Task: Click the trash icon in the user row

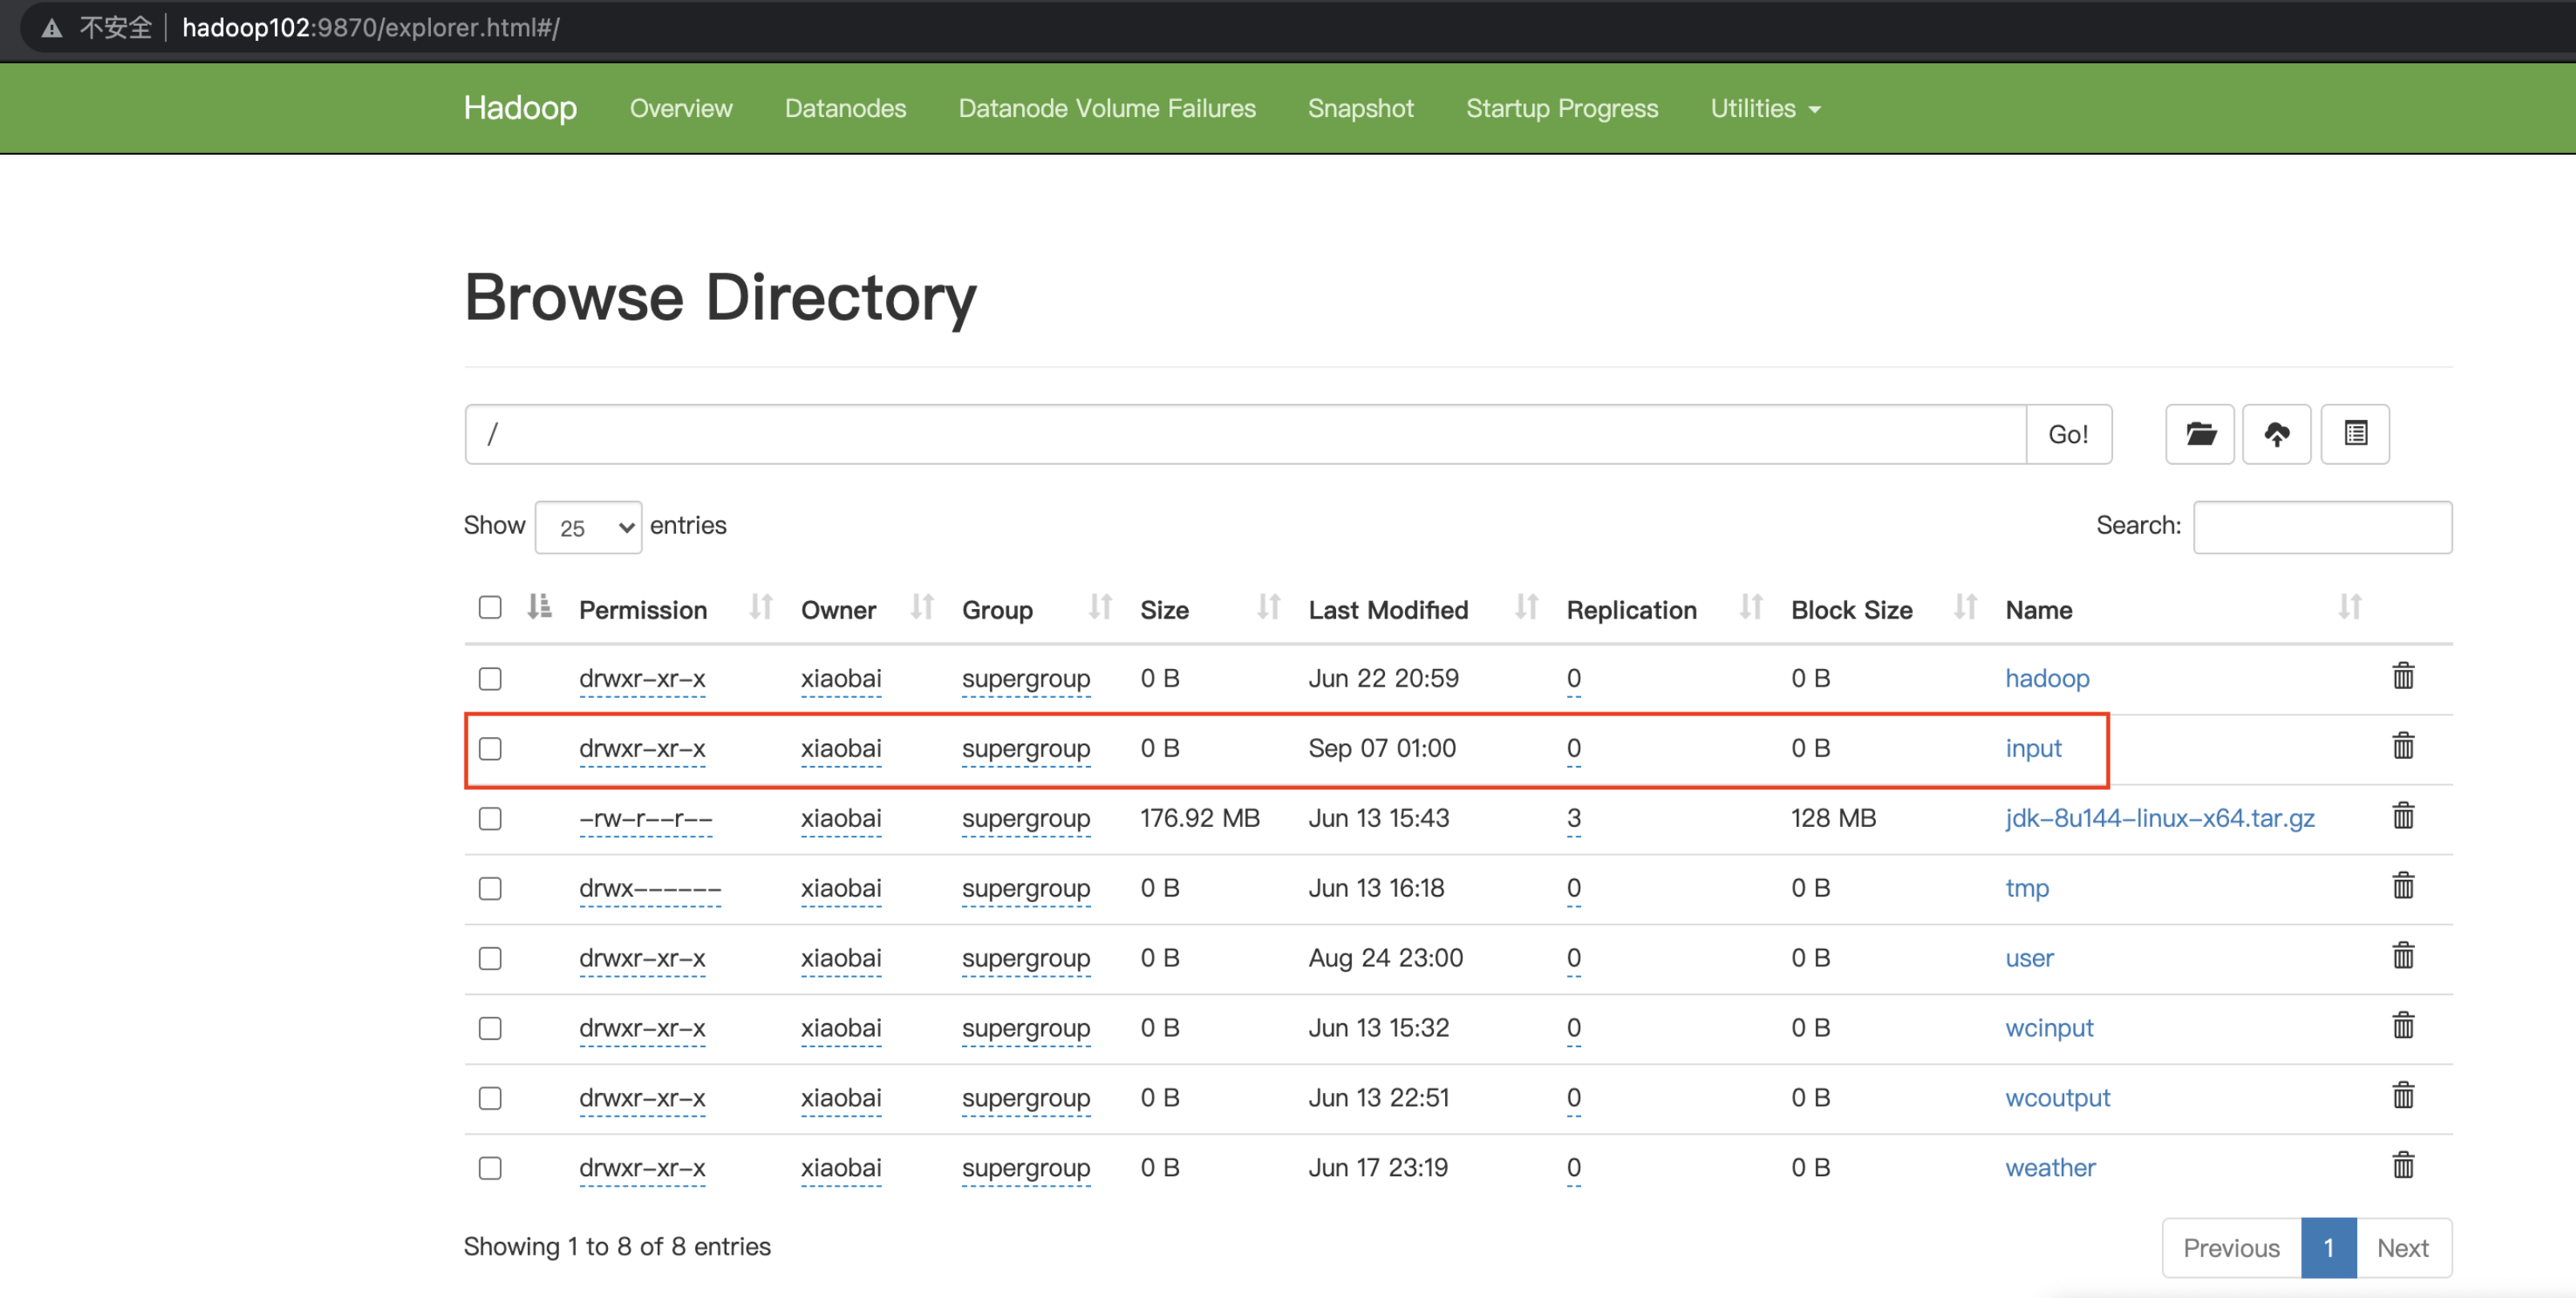Action: (x=2403, y=957)
